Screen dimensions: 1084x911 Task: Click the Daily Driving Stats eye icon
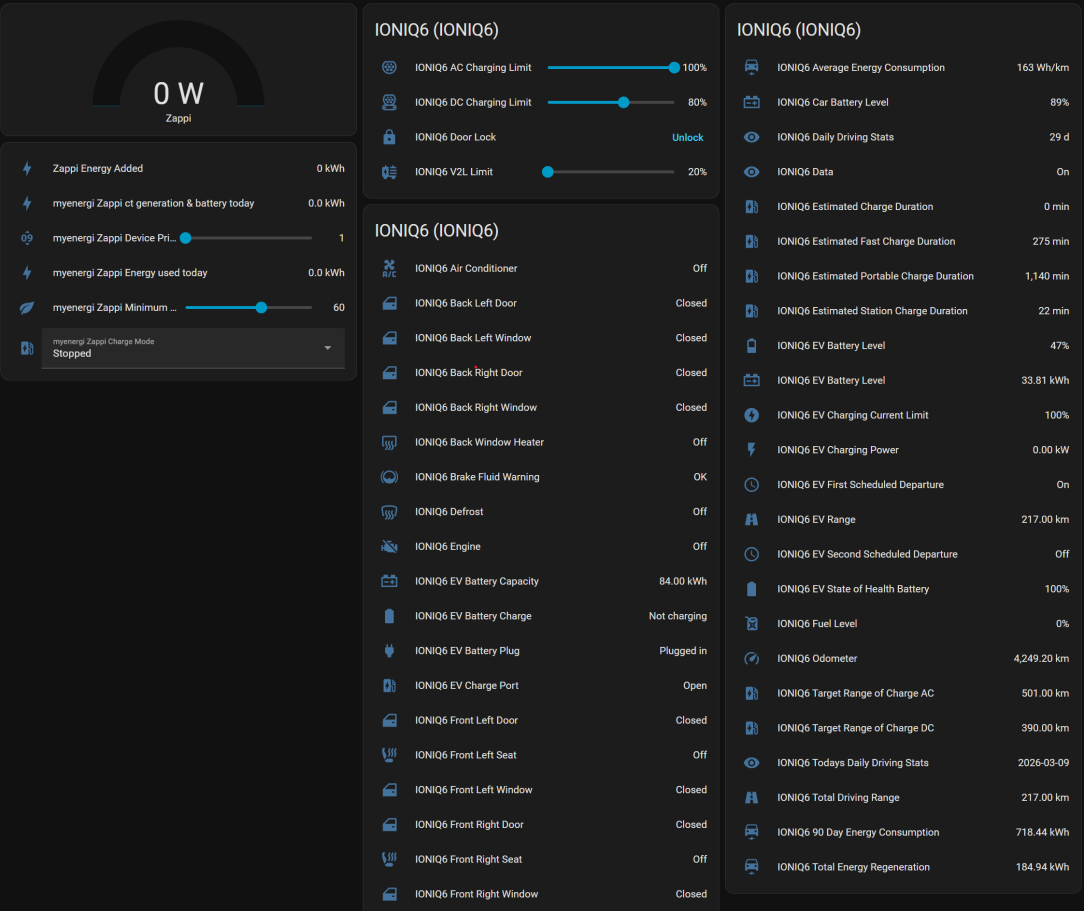point(751,137)
